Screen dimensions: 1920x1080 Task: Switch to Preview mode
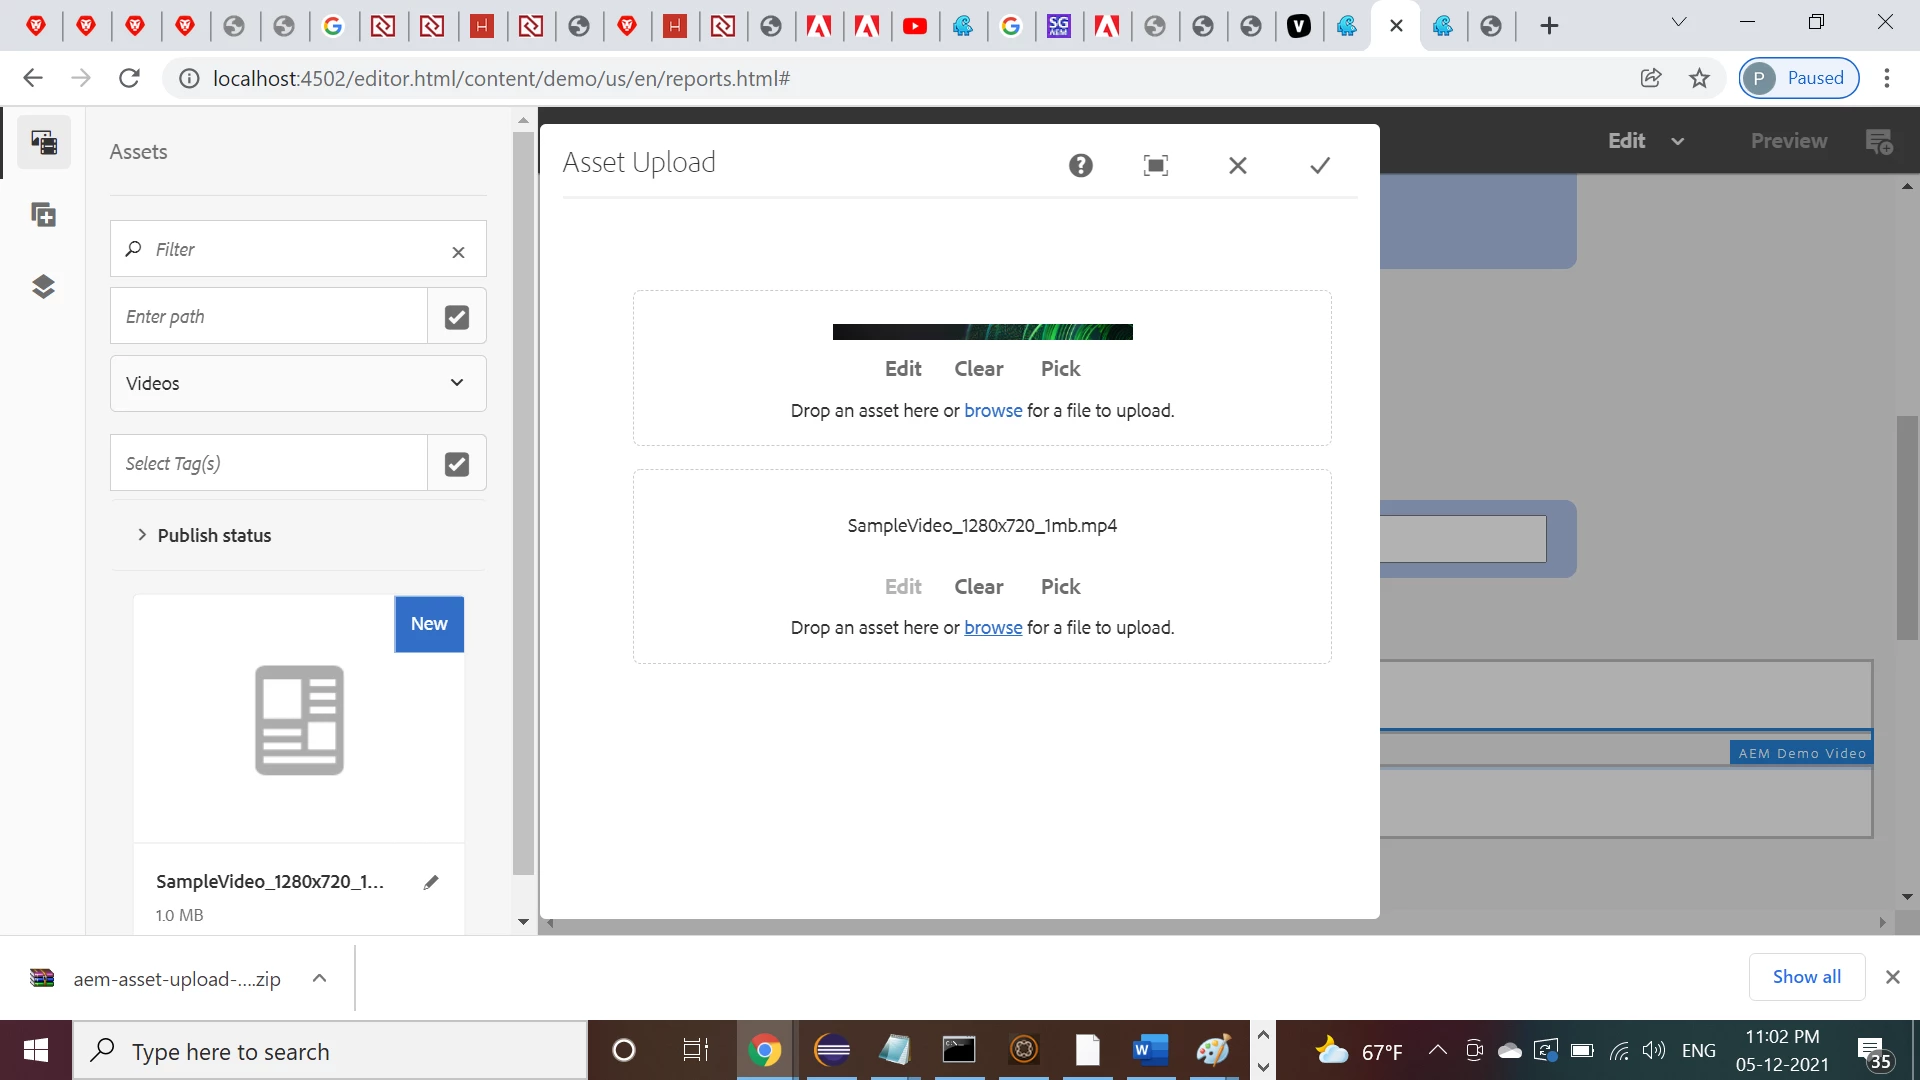[x=1788, y=141]
